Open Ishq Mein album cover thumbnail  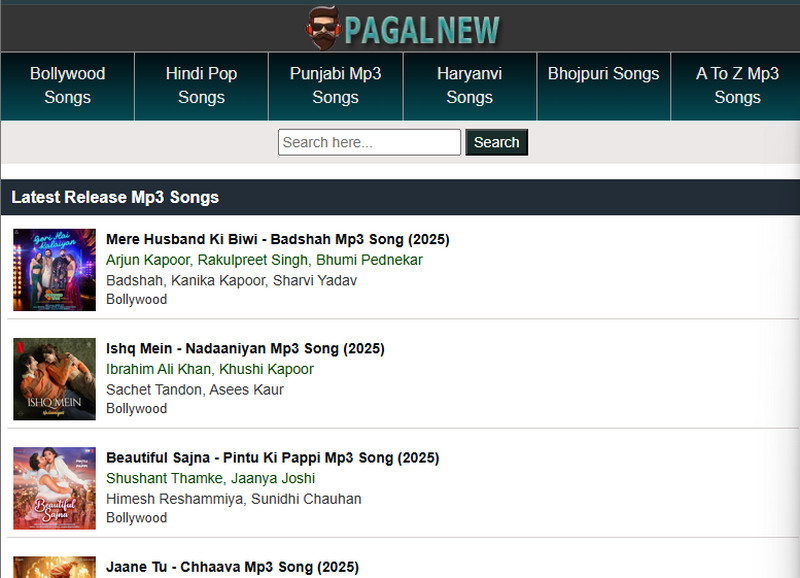click(x=55, y=379)
